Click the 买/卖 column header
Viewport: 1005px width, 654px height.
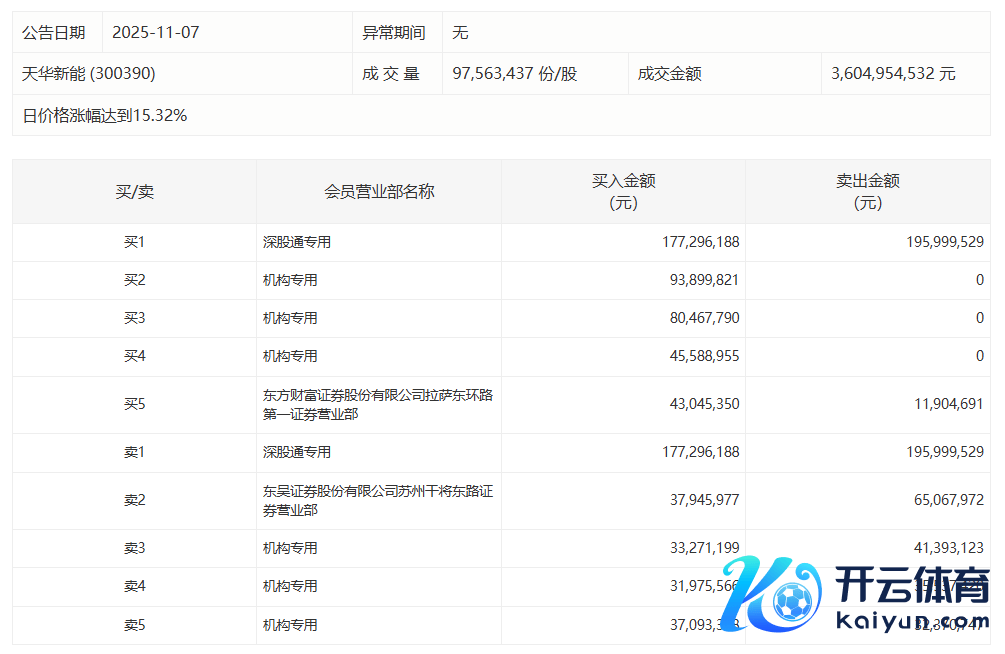coord(134,192)
